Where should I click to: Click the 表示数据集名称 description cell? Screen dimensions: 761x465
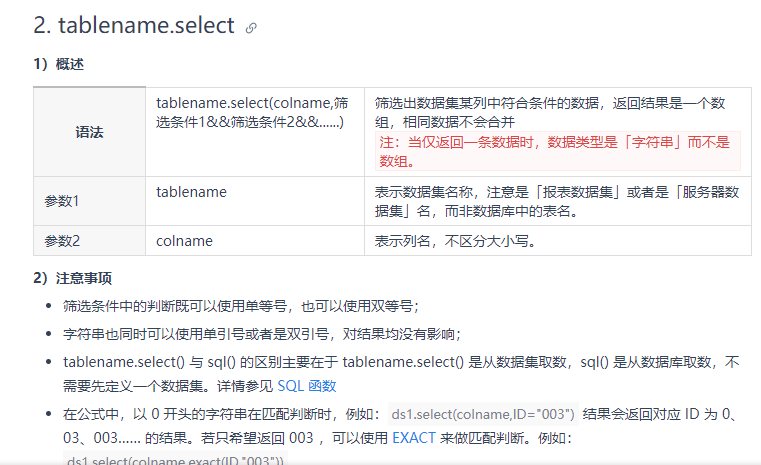click(556, 201)
